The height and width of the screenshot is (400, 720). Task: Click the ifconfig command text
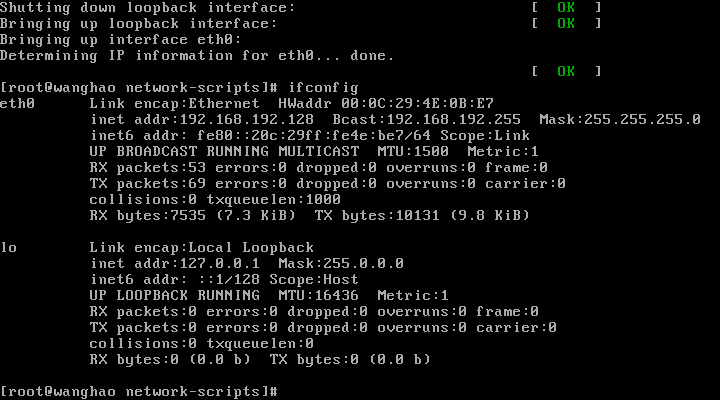click(x=323, y=88)
